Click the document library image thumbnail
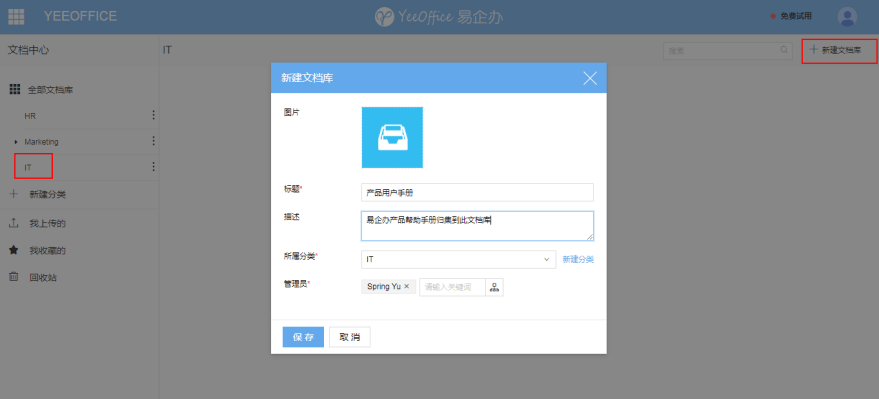 click(392, 137)
